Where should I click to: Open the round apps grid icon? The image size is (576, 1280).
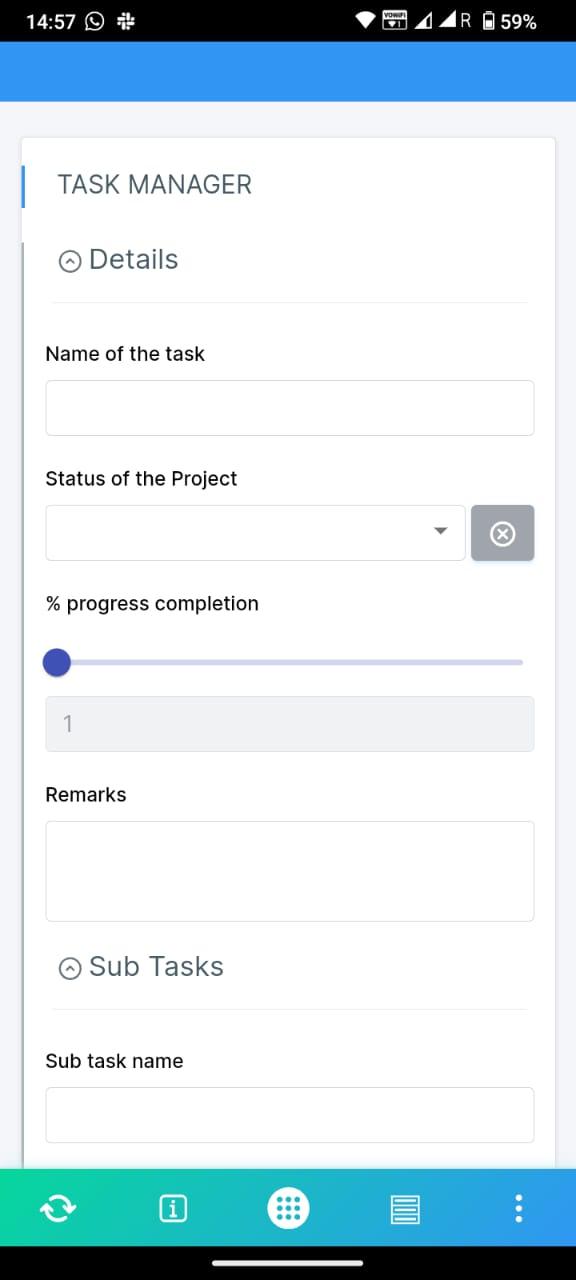point(288,1208)
